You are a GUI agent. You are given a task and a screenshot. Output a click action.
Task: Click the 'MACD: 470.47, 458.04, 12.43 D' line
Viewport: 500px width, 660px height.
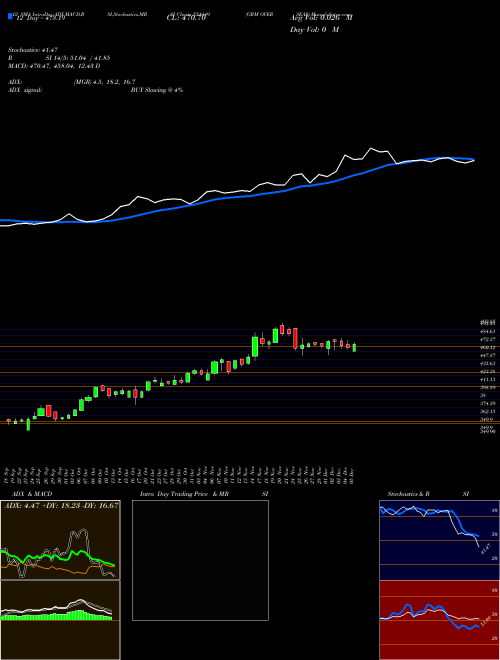point(54,66)
